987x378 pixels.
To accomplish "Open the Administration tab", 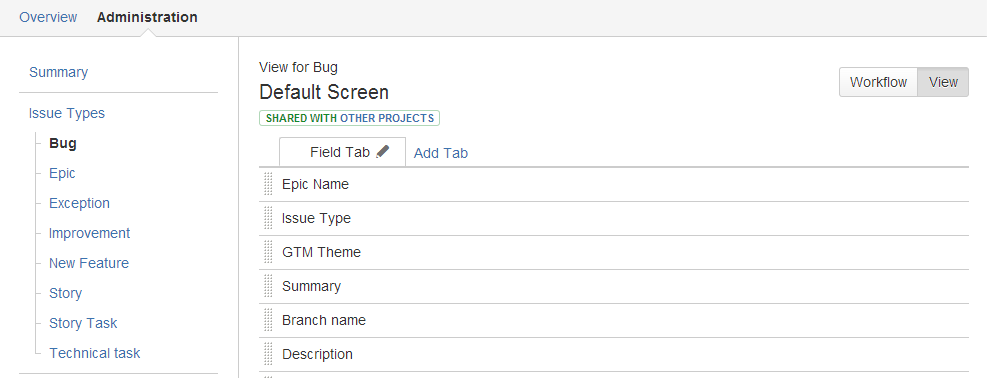I will [147, 17].
